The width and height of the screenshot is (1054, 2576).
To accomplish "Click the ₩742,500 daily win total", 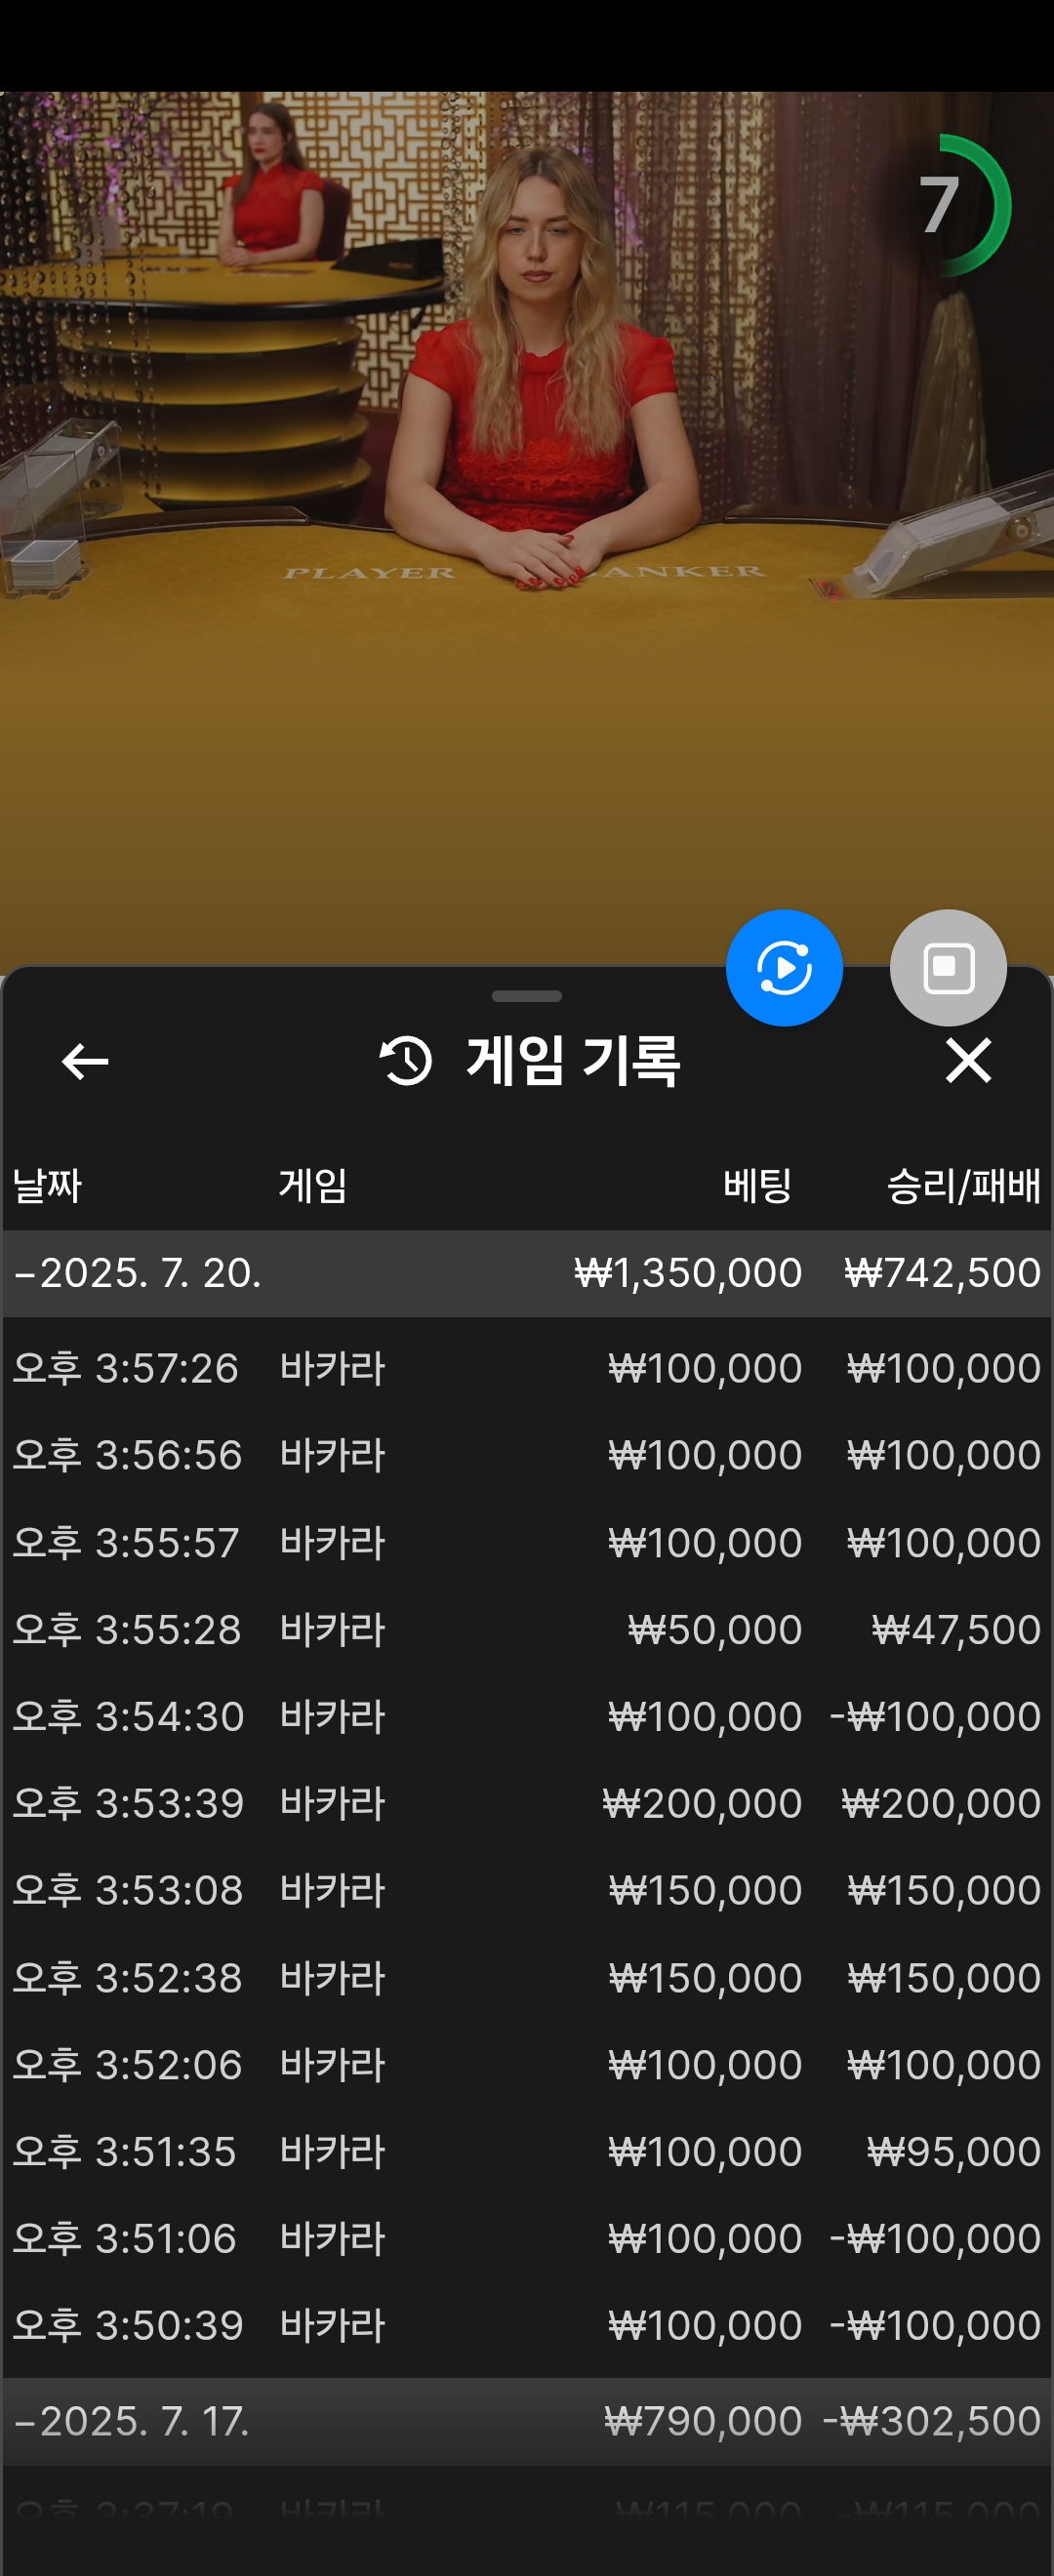I will [943, 1273].
